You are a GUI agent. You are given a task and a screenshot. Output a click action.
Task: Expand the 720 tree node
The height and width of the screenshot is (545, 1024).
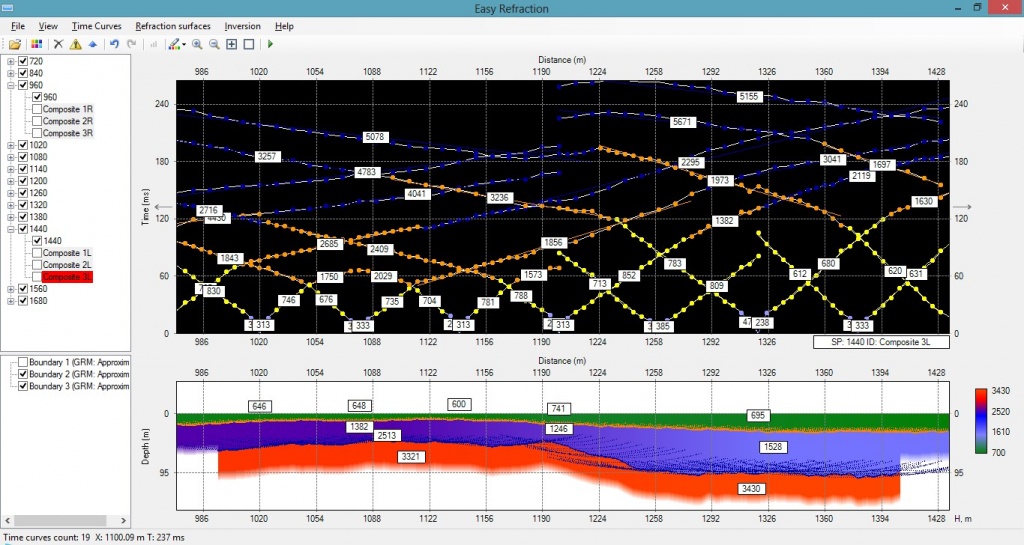coord(11,61)
